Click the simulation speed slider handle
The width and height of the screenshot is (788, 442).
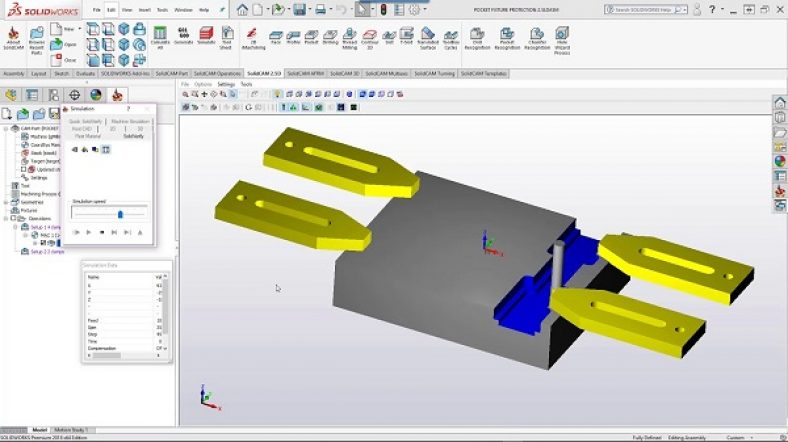[x=120, y=214]
